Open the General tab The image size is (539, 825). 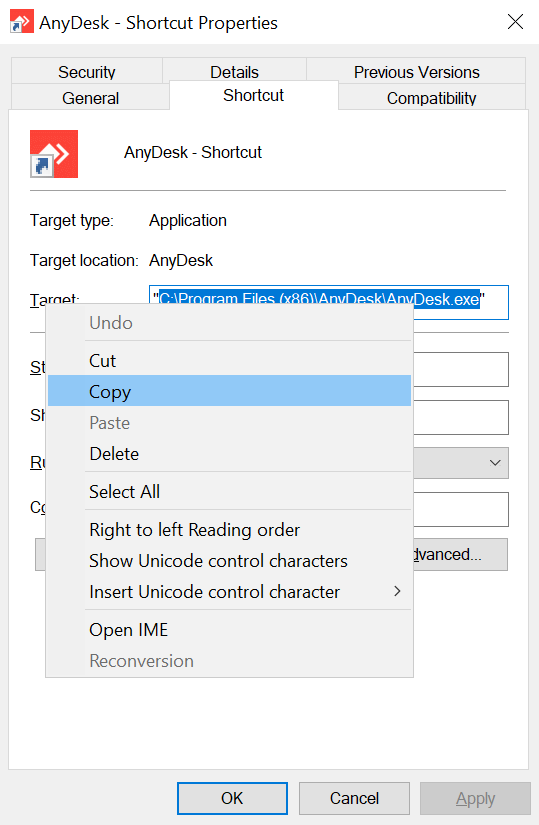pos(90,97)
